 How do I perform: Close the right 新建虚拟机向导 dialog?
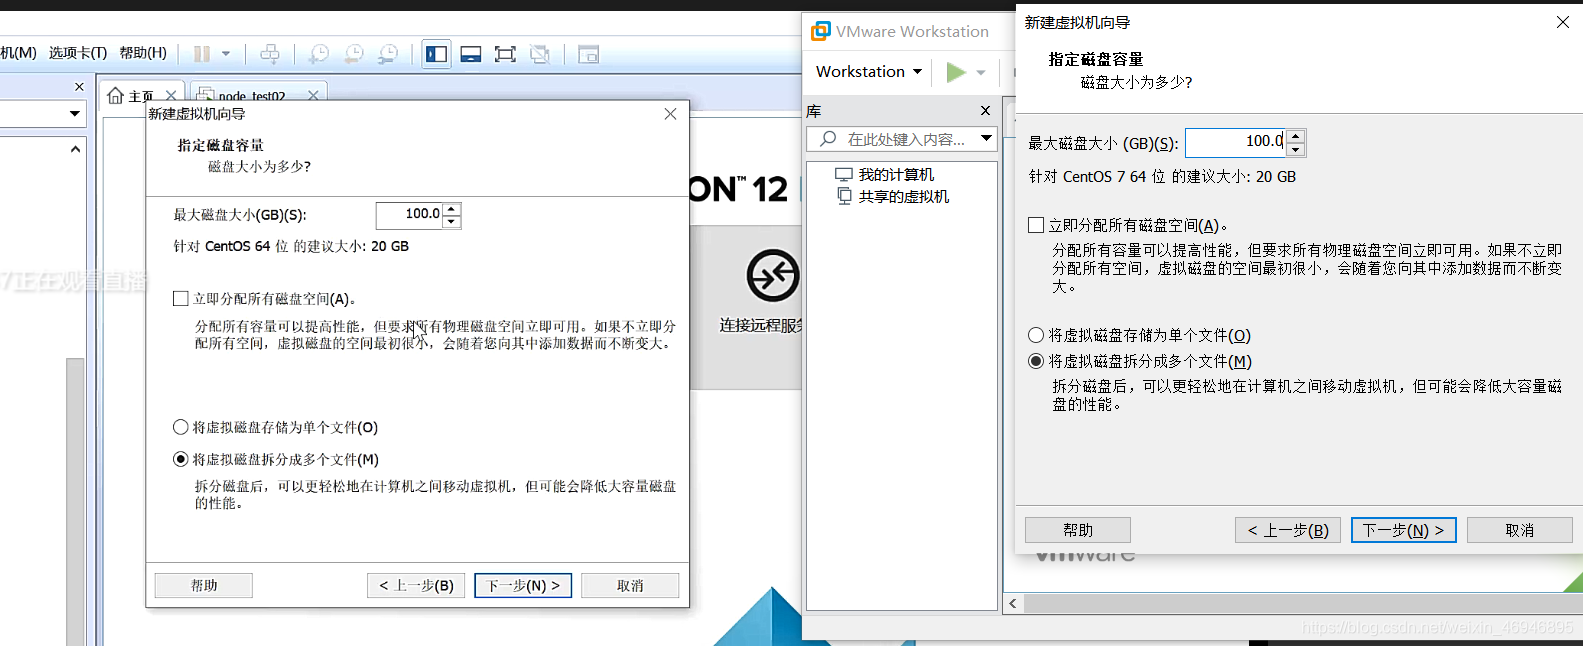[x=1563, y=22]
